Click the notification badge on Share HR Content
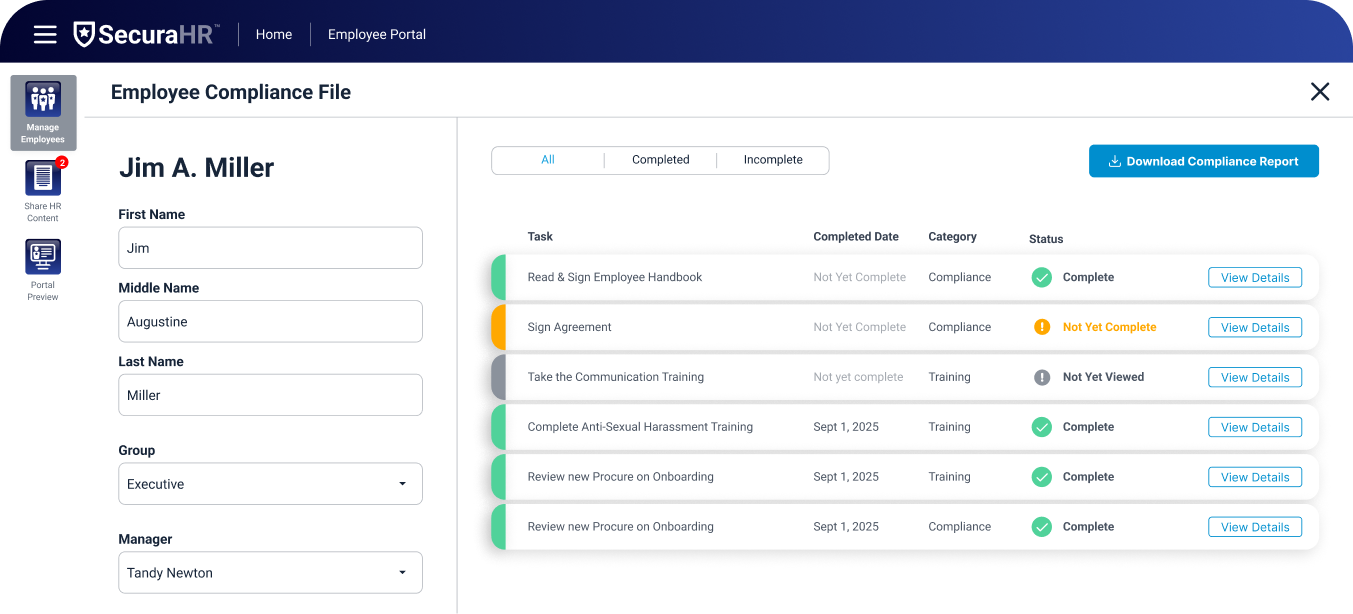The height and width of the screenshot is (614, 1353). 62,163
